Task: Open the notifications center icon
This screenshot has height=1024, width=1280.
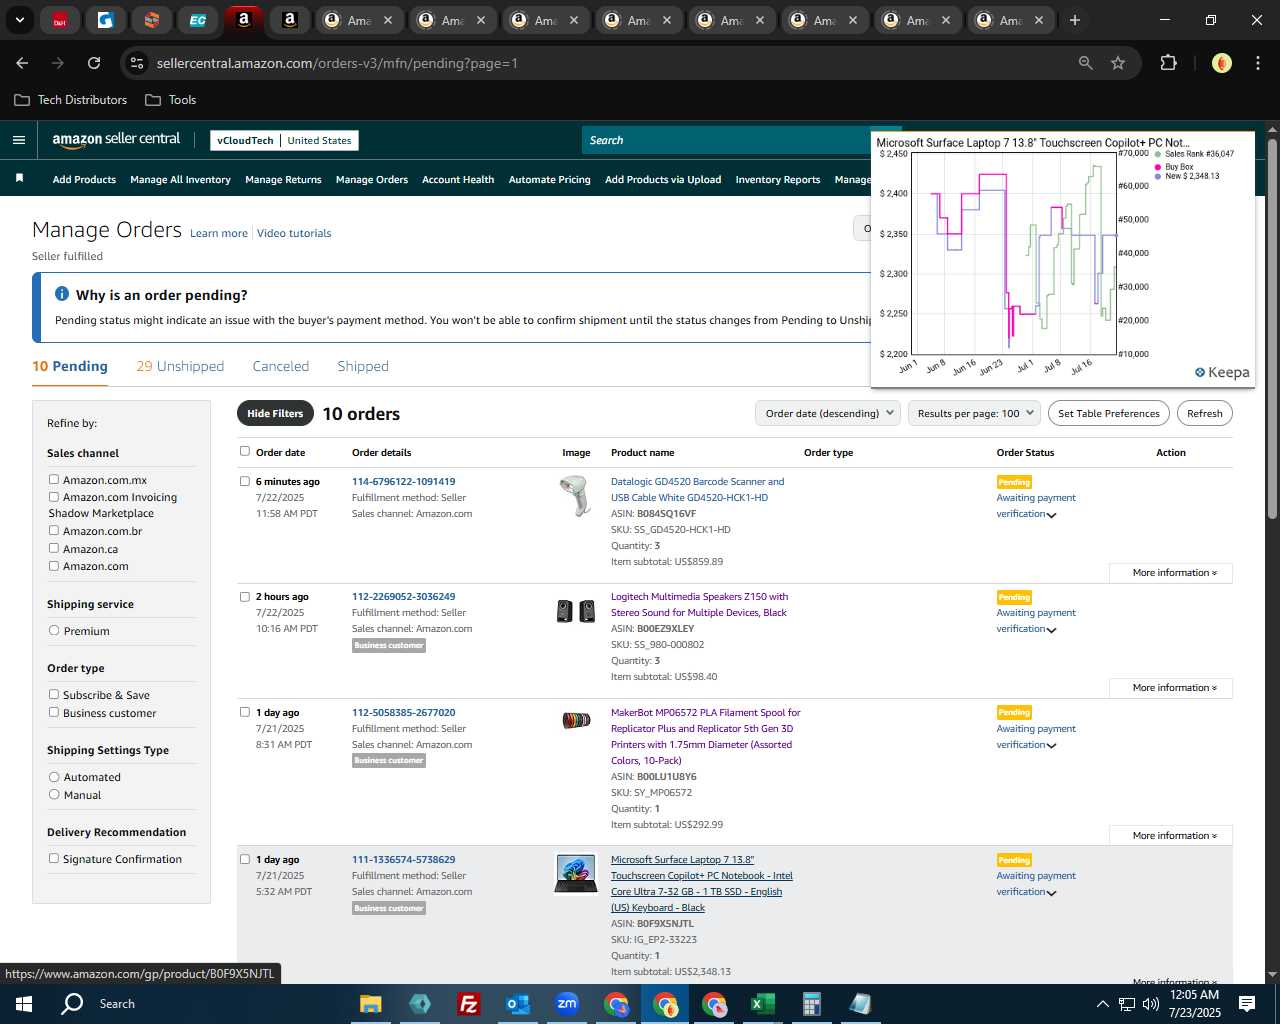Action: pyautogui.click(x=1247, y=1004)
